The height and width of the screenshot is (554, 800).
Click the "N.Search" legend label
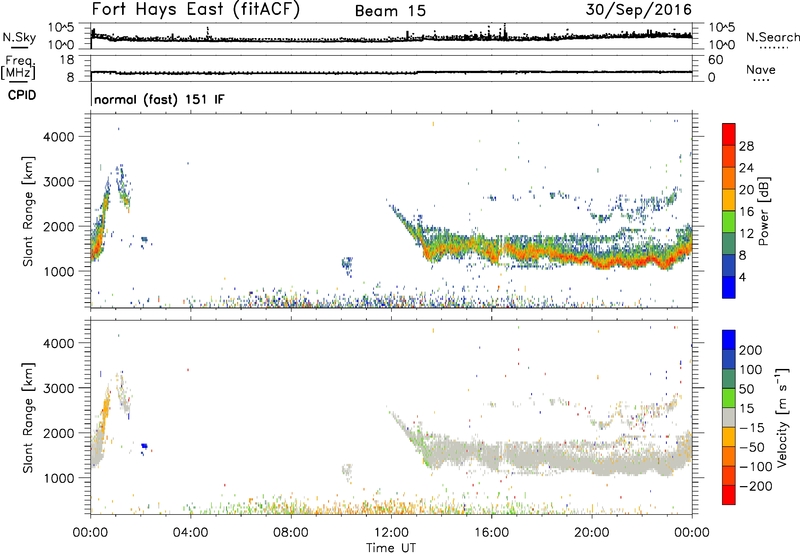(772, 37)
